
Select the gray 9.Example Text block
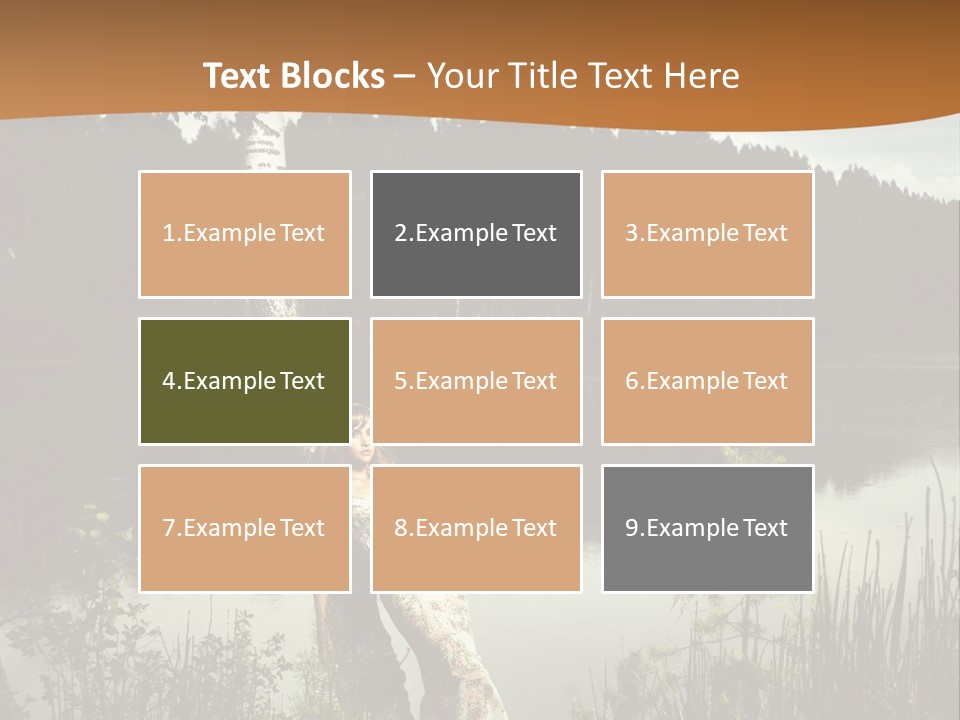click(708, 528)
